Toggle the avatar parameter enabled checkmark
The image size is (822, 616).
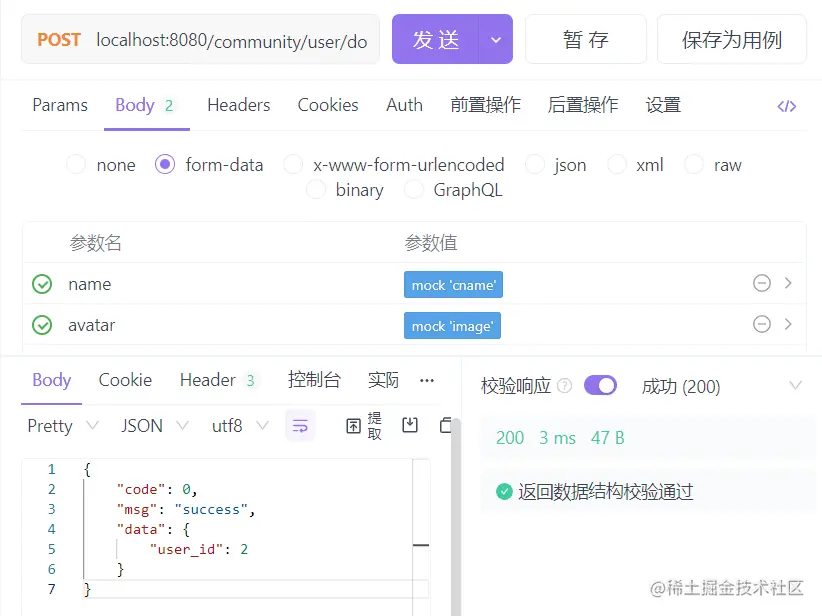(42, 325)
